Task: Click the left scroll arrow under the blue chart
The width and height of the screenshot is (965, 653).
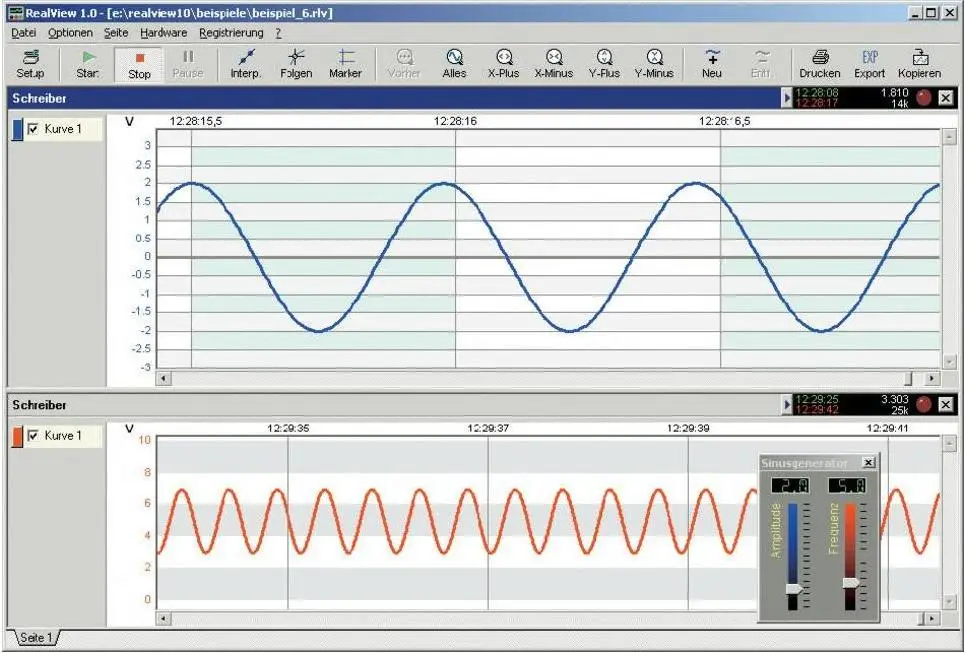Action: [x=163, y=378]
